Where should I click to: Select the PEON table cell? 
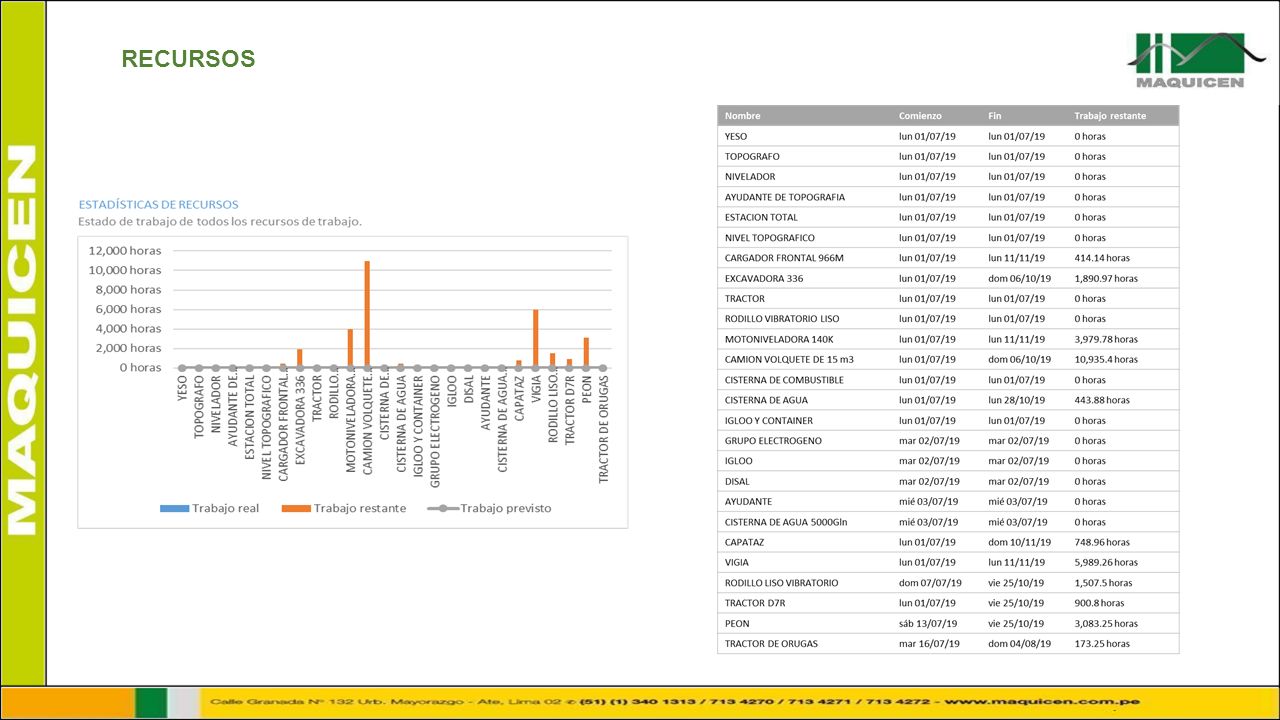(x=737, y=623)
